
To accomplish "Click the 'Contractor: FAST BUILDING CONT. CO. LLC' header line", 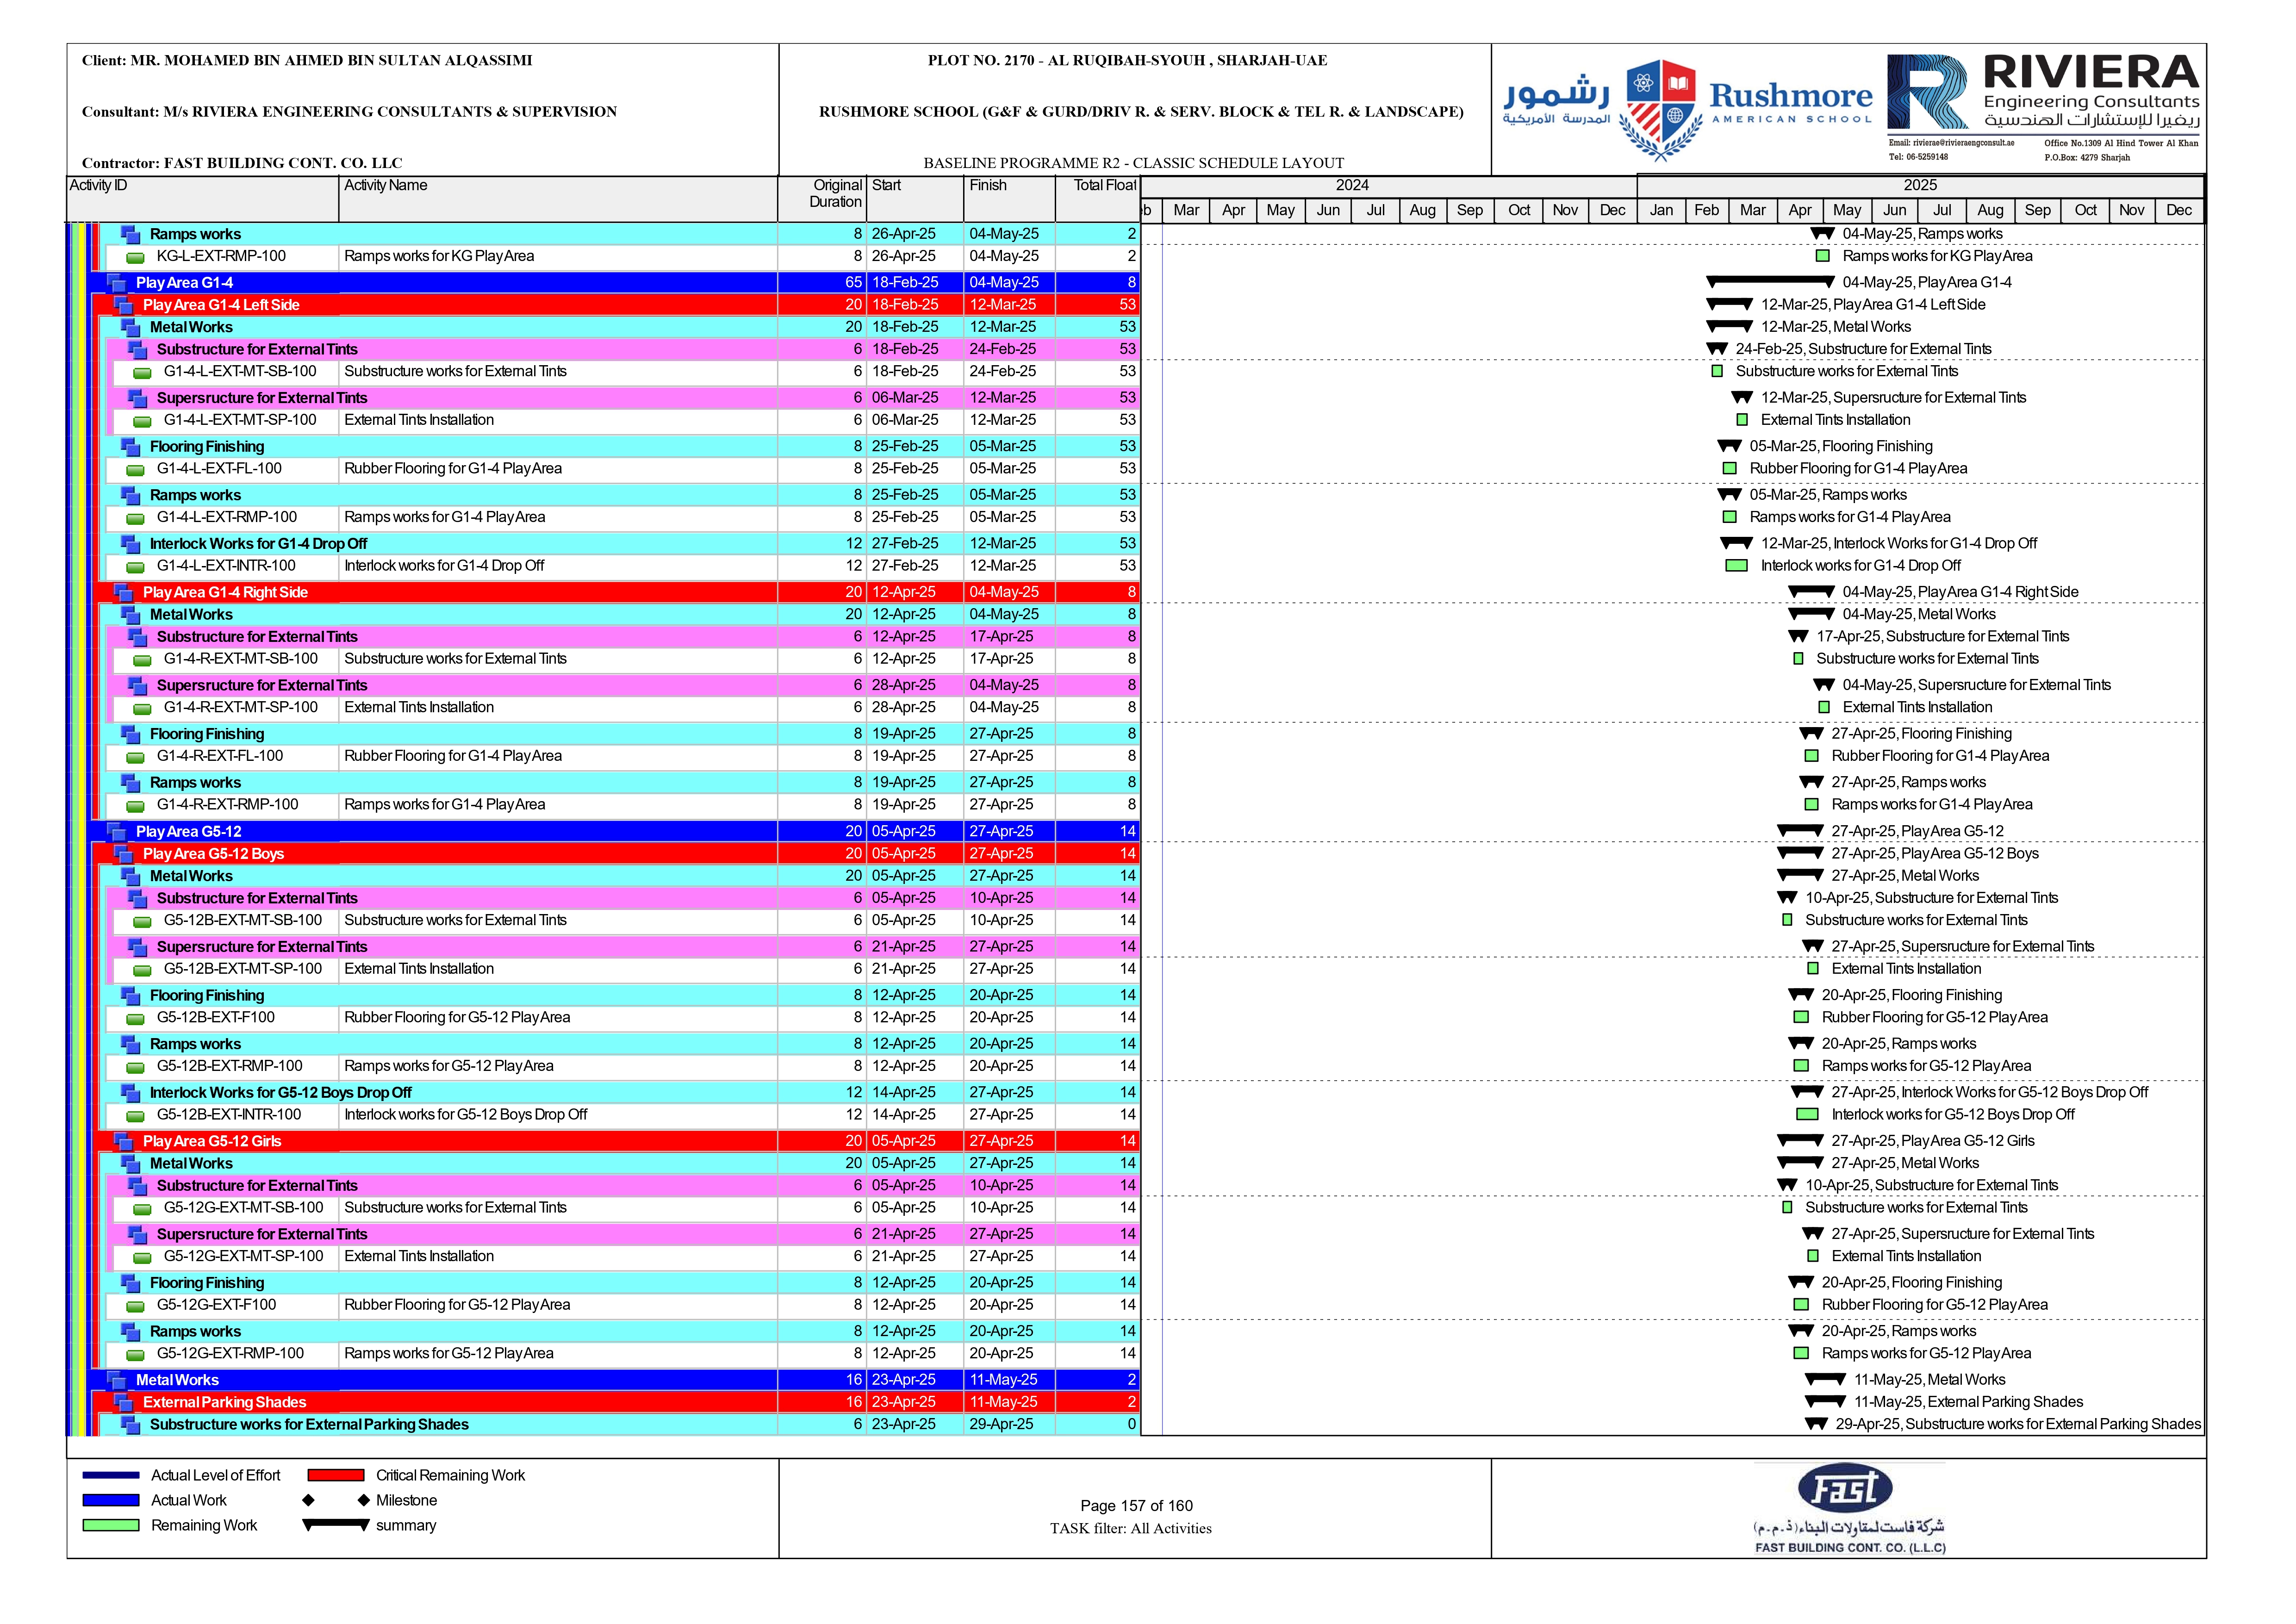I will click(x=242, y=163).
